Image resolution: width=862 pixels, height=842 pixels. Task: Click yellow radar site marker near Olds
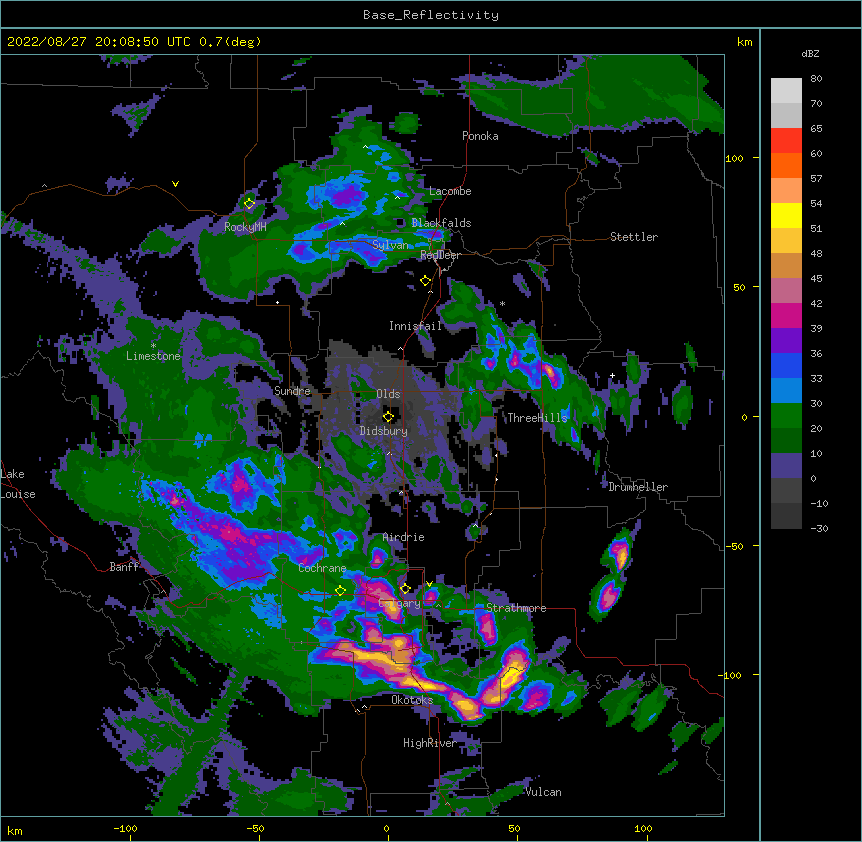(x=388, y=417)
